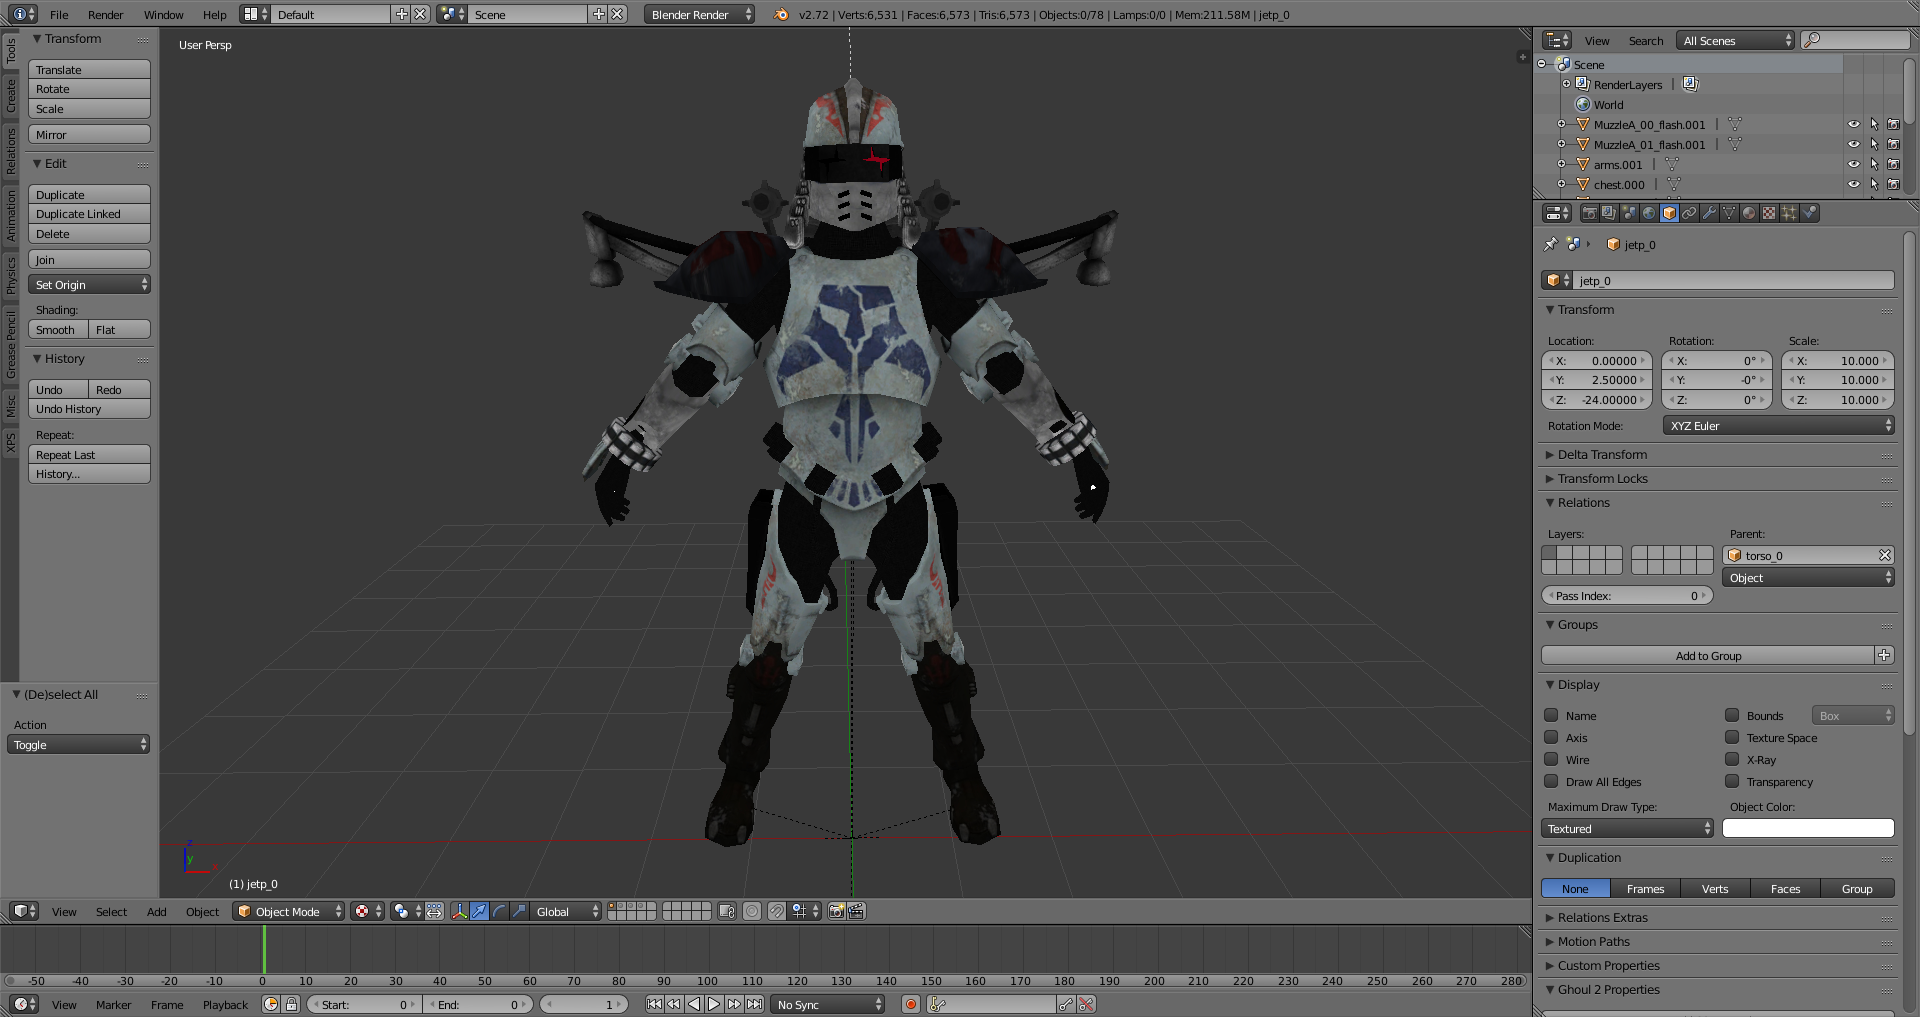
Task: Enable the Wire display checkbox
Action: tap(1551, 759)
